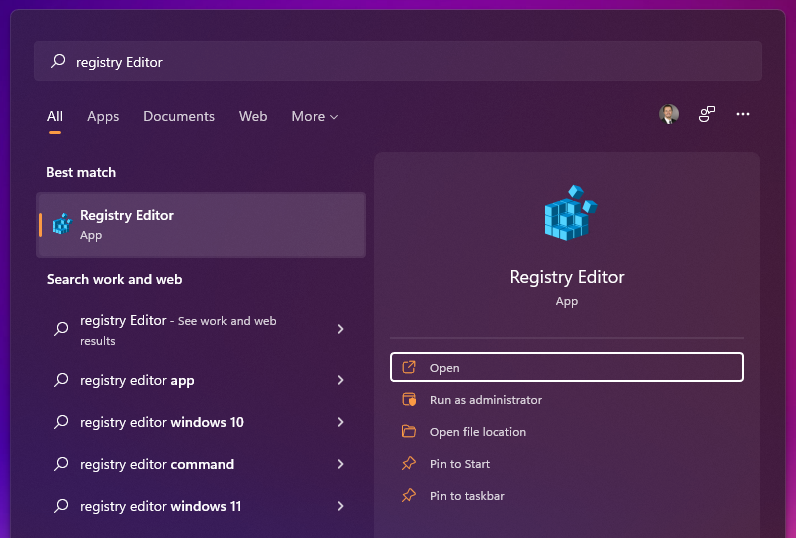Choose Pin to taskbar
The height and width of the screenshot is (538, 796).
click(x=567, y=495)
